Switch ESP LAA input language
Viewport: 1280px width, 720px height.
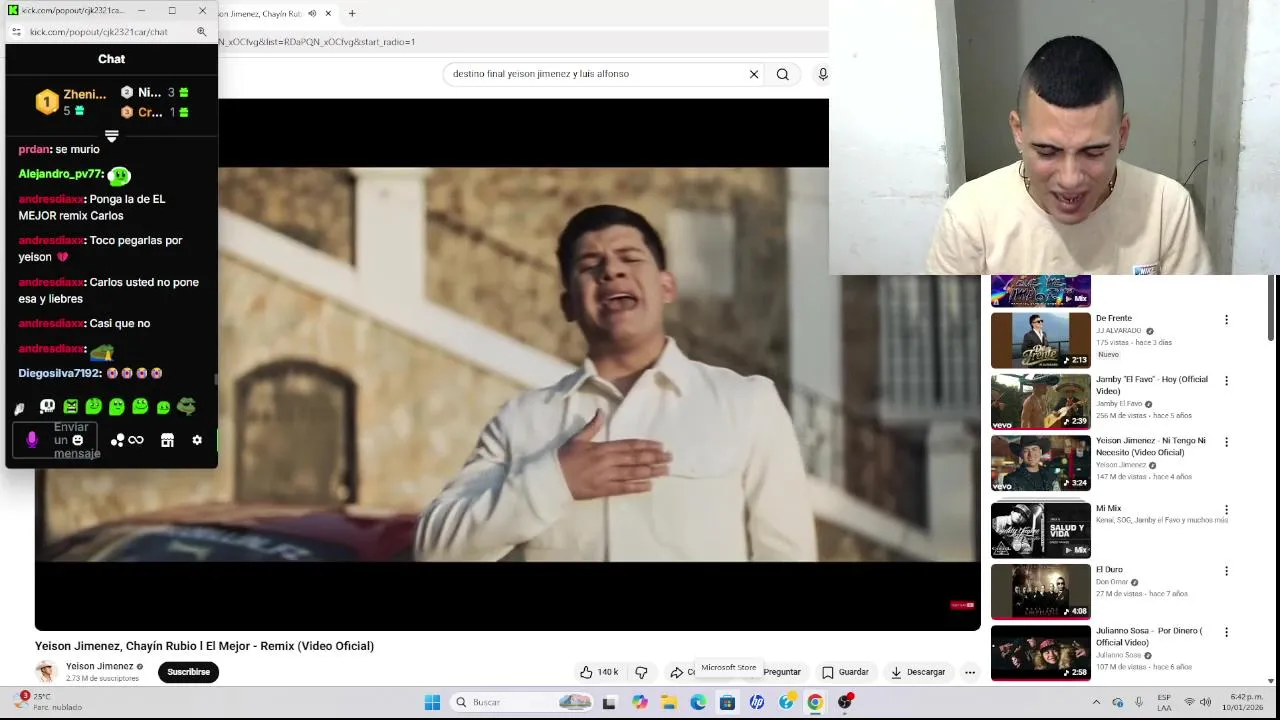1164,702
